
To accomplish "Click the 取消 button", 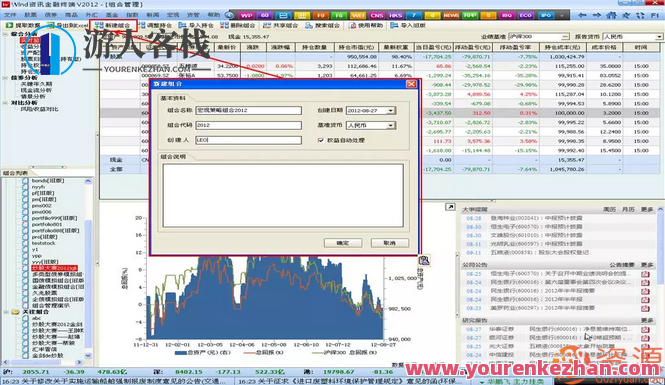I will pyautogui.click(x=389, y=243).
